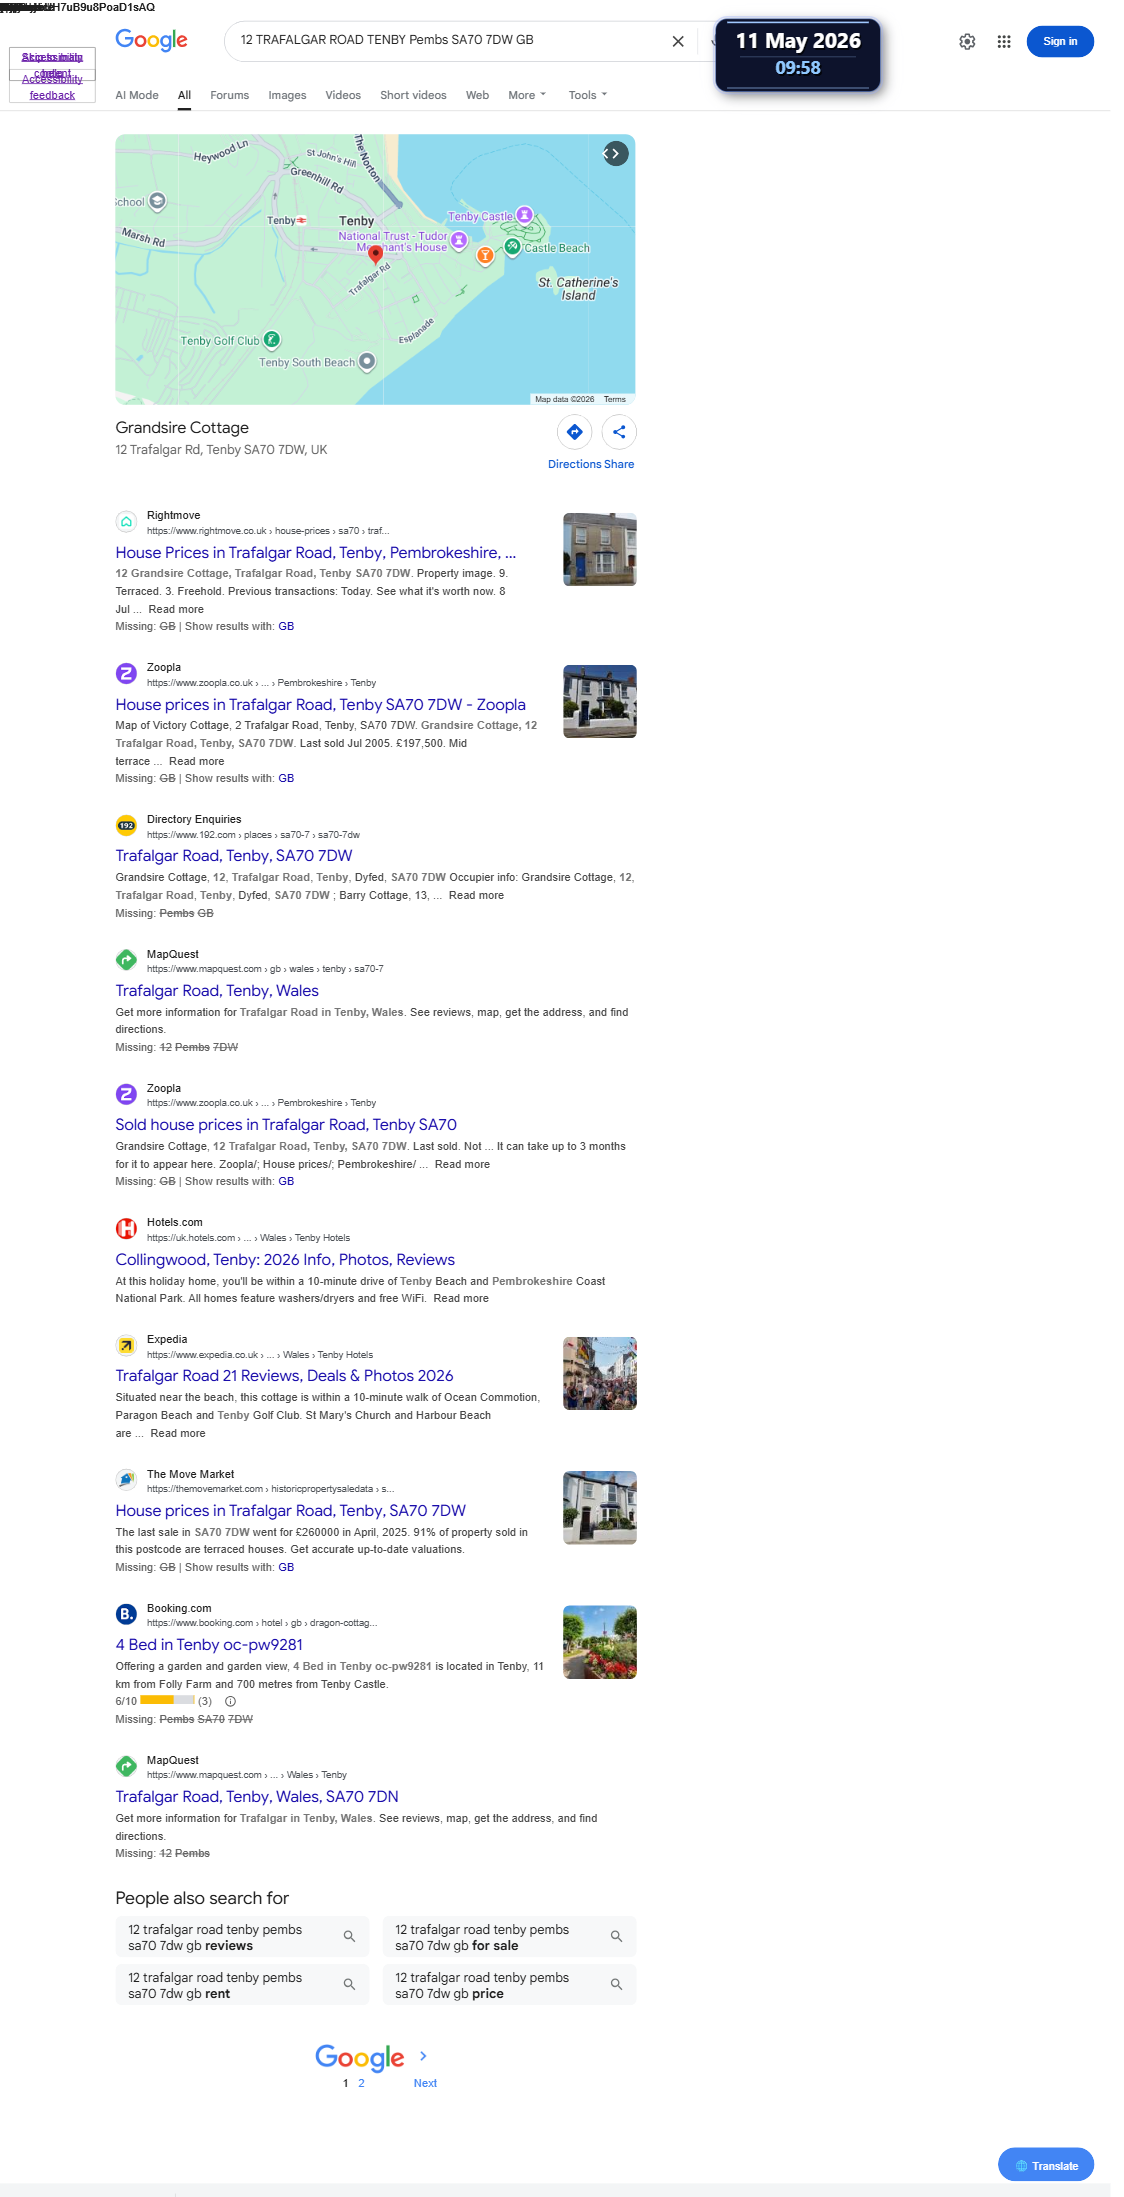Expand 'Read more' on Hotels.com result
The height and width of the screenshot is (2197, 1124).
pyautogui.click(x=461, y=1298)
